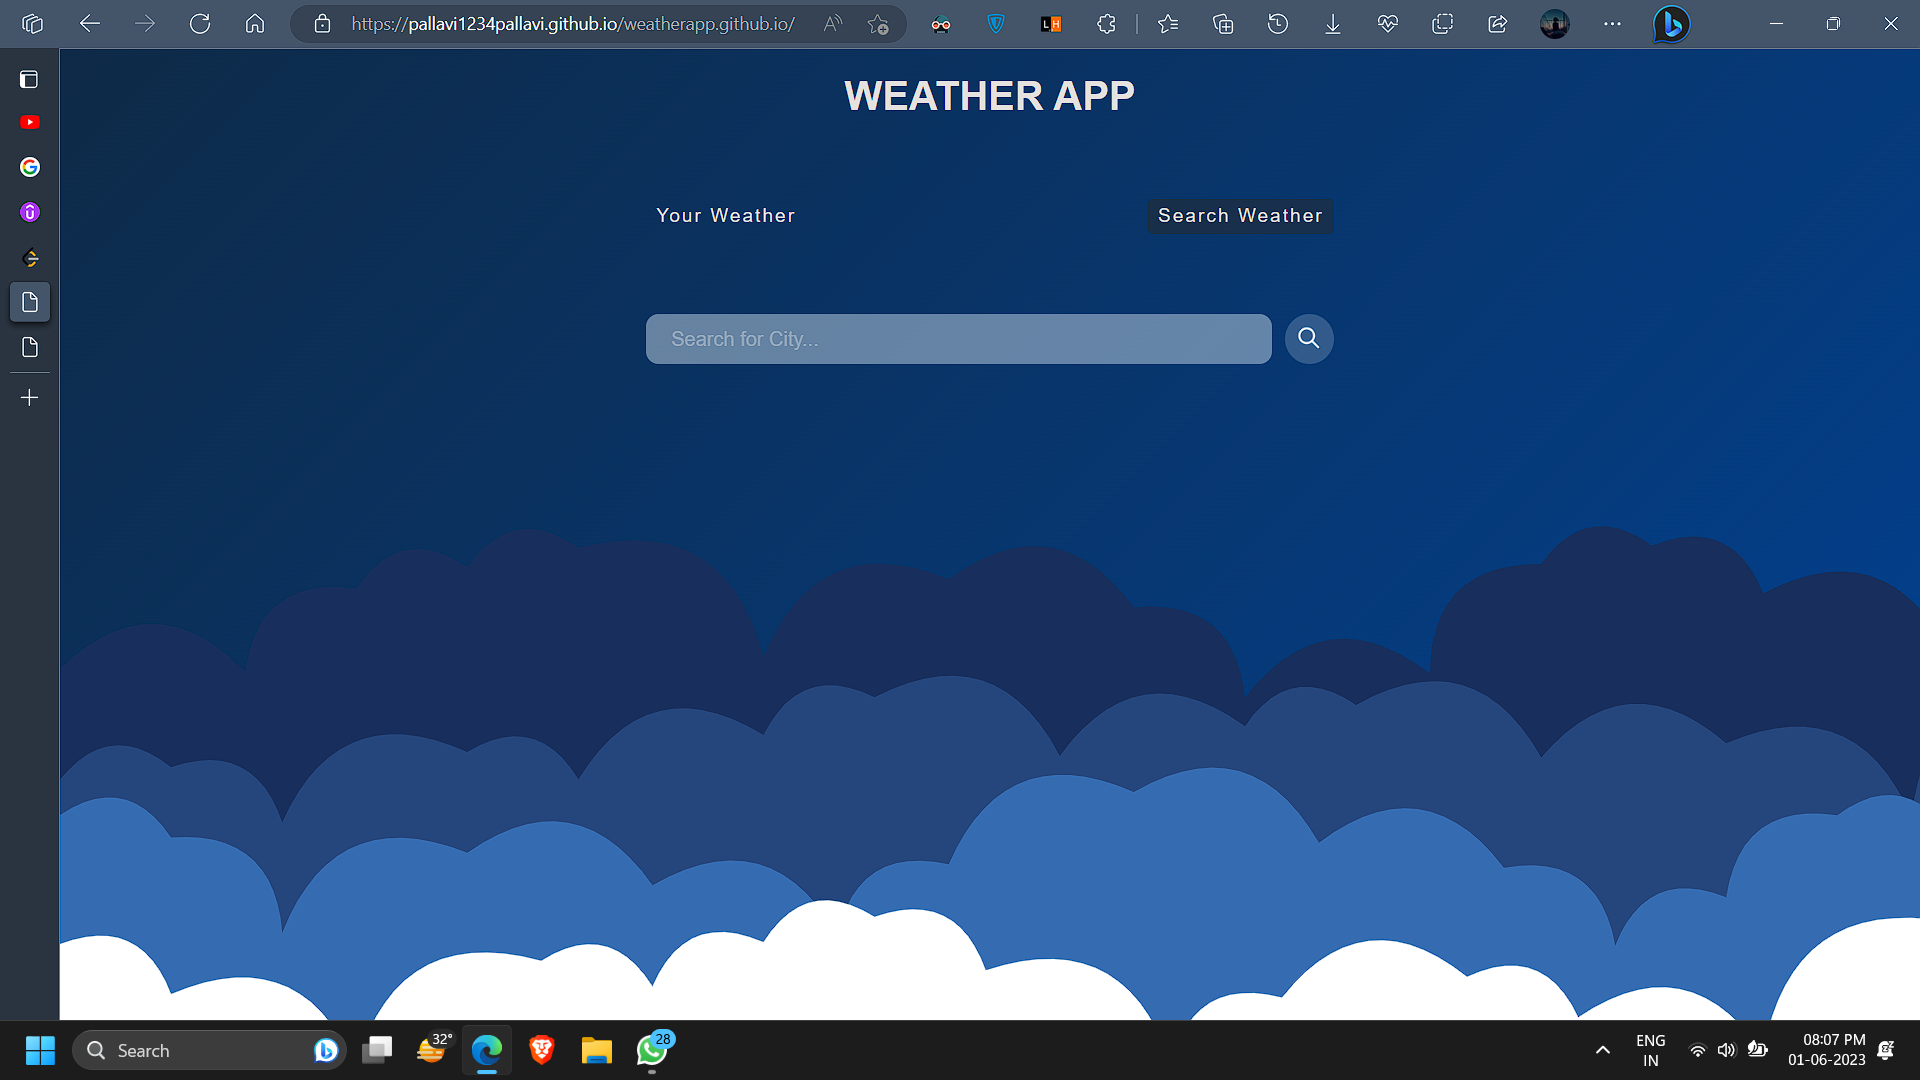
Task: Open Google from the Edge sidebar
Action: [x=30, y=167]
